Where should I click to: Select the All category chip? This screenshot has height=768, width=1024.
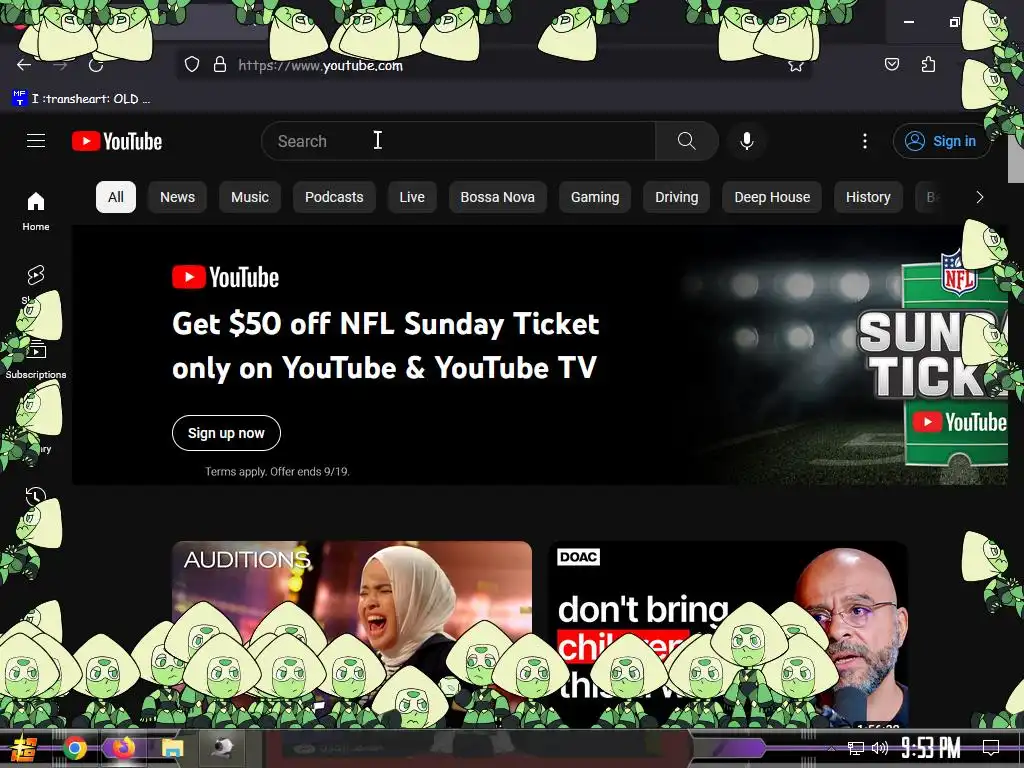(116, 197)
